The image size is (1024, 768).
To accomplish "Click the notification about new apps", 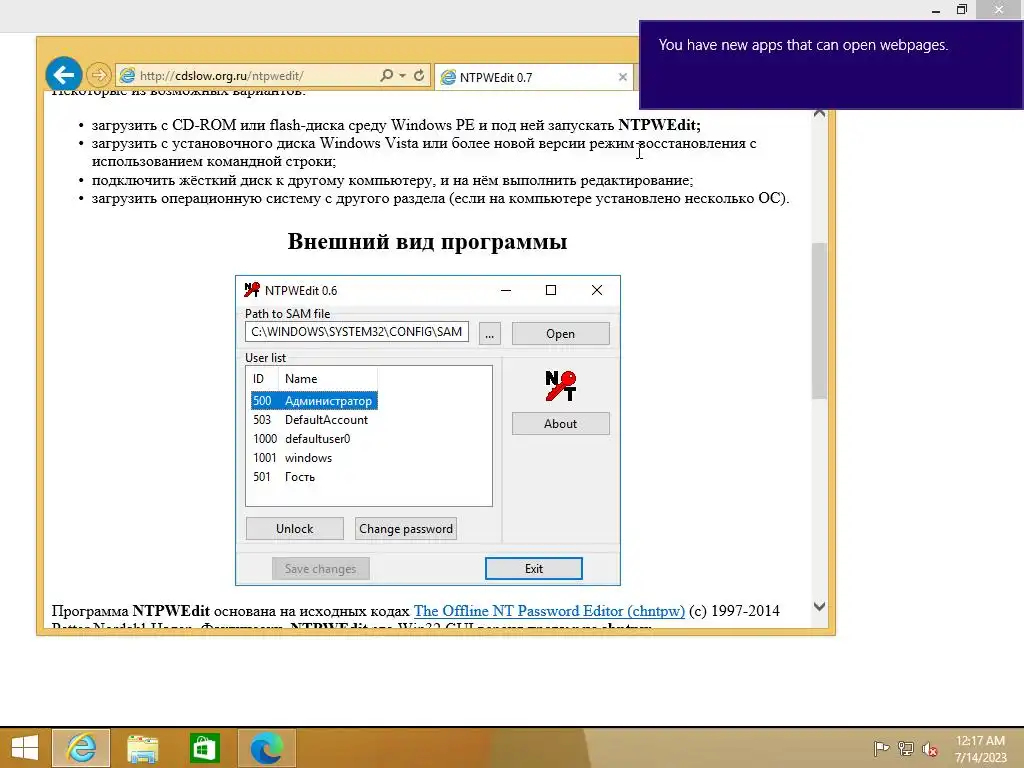I will tap(831, 65).
